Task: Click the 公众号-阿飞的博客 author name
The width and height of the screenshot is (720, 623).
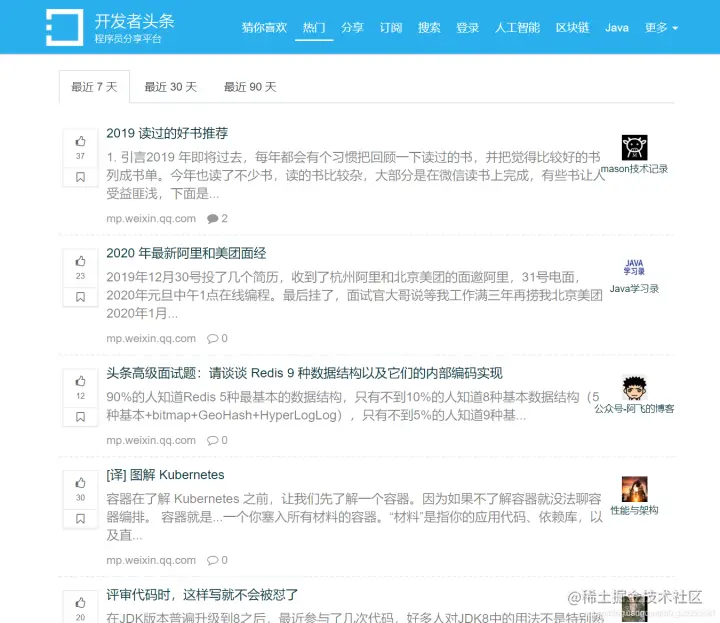Action: point(635,409)
